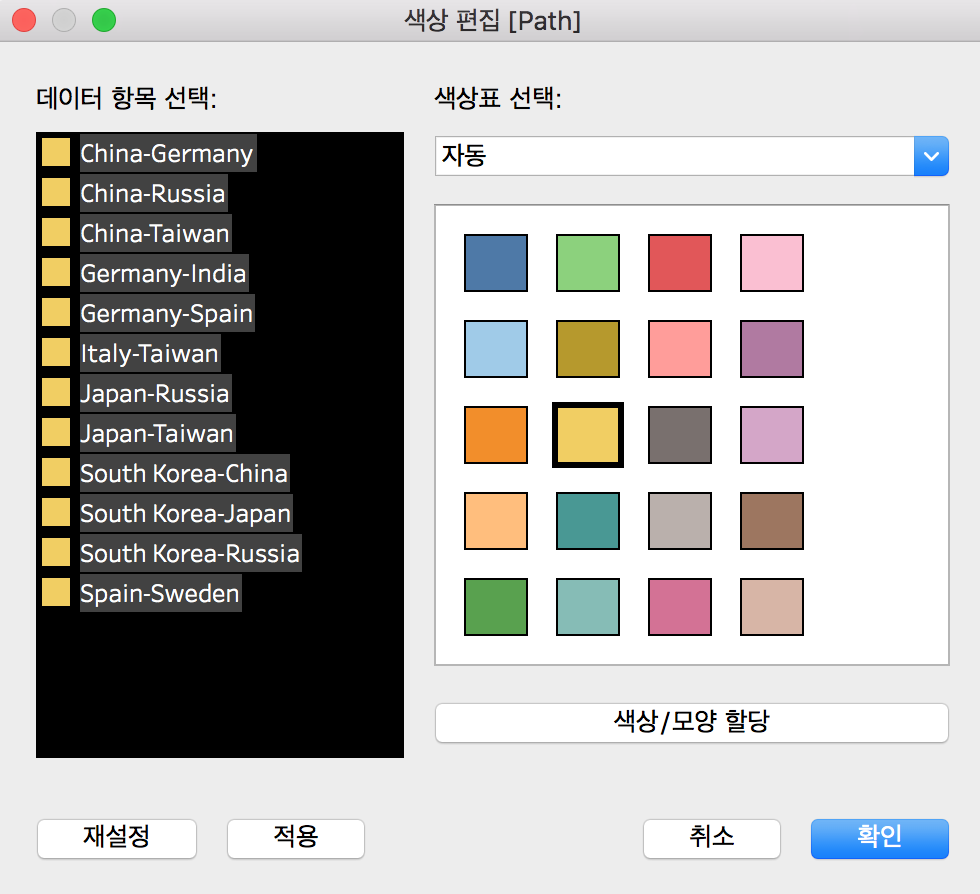The image size is (980, 894).
Task: Pick the salmon pink palette swatch
Action: (679, 349)
